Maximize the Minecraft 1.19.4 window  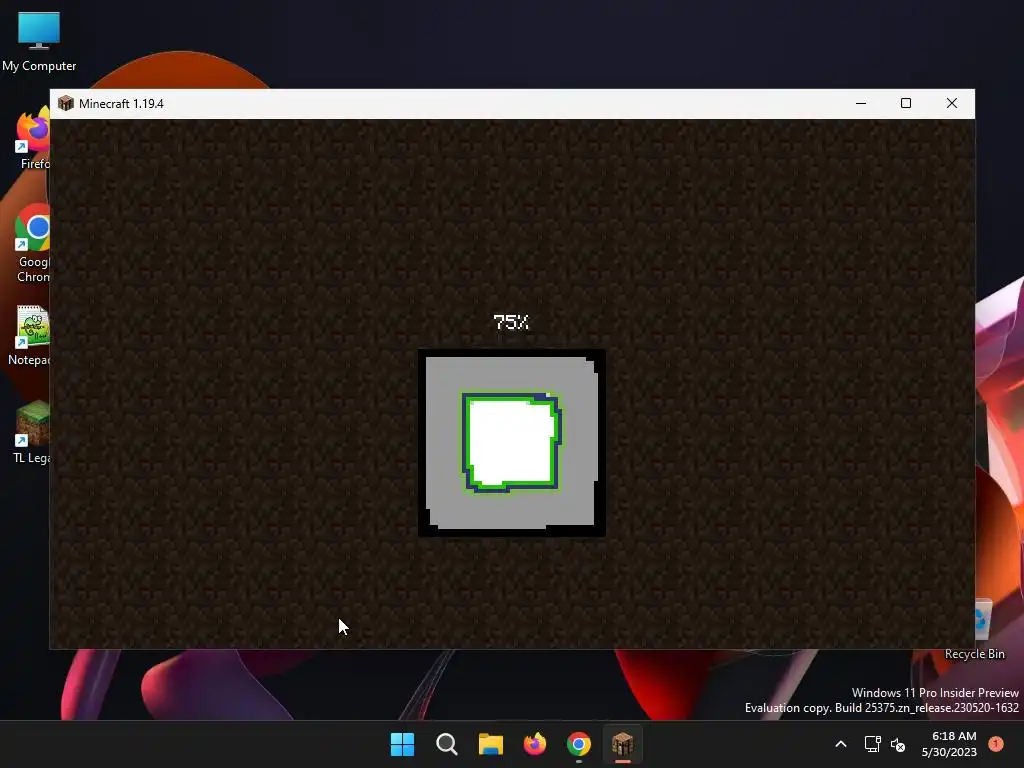(906, 103)
